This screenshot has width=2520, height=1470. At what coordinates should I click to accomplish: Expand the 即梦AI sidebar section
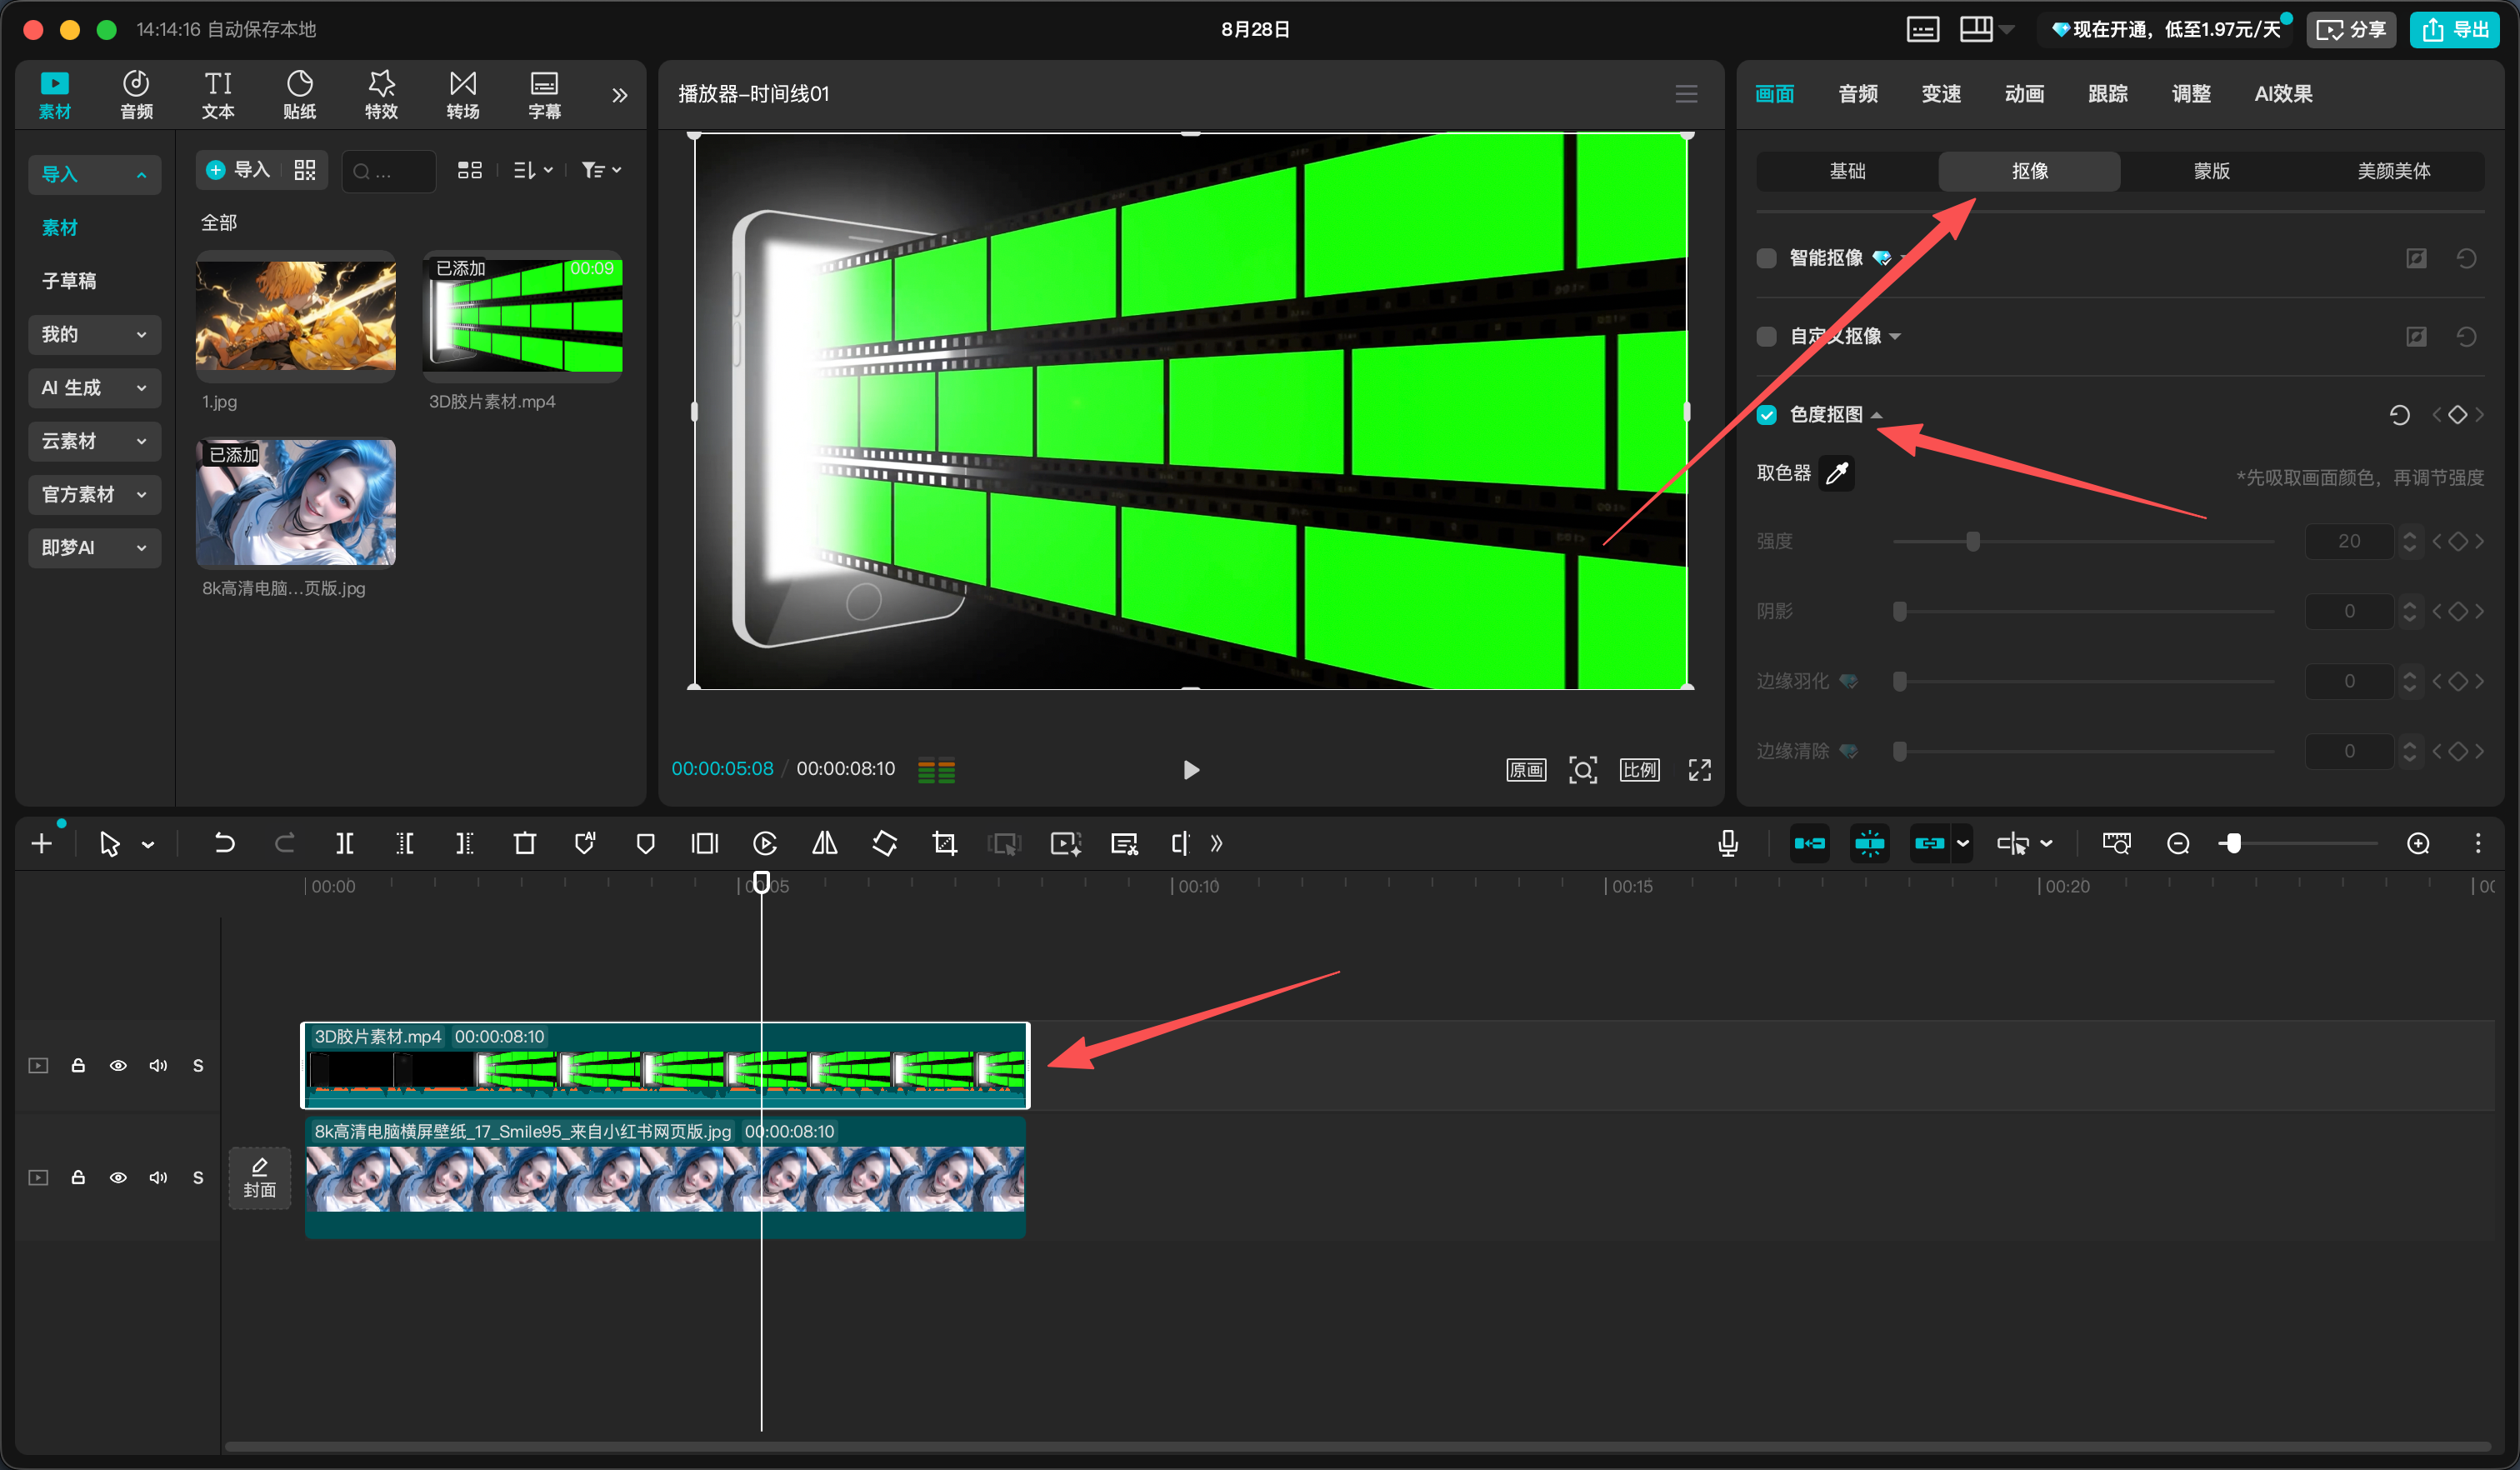point(94,547)
